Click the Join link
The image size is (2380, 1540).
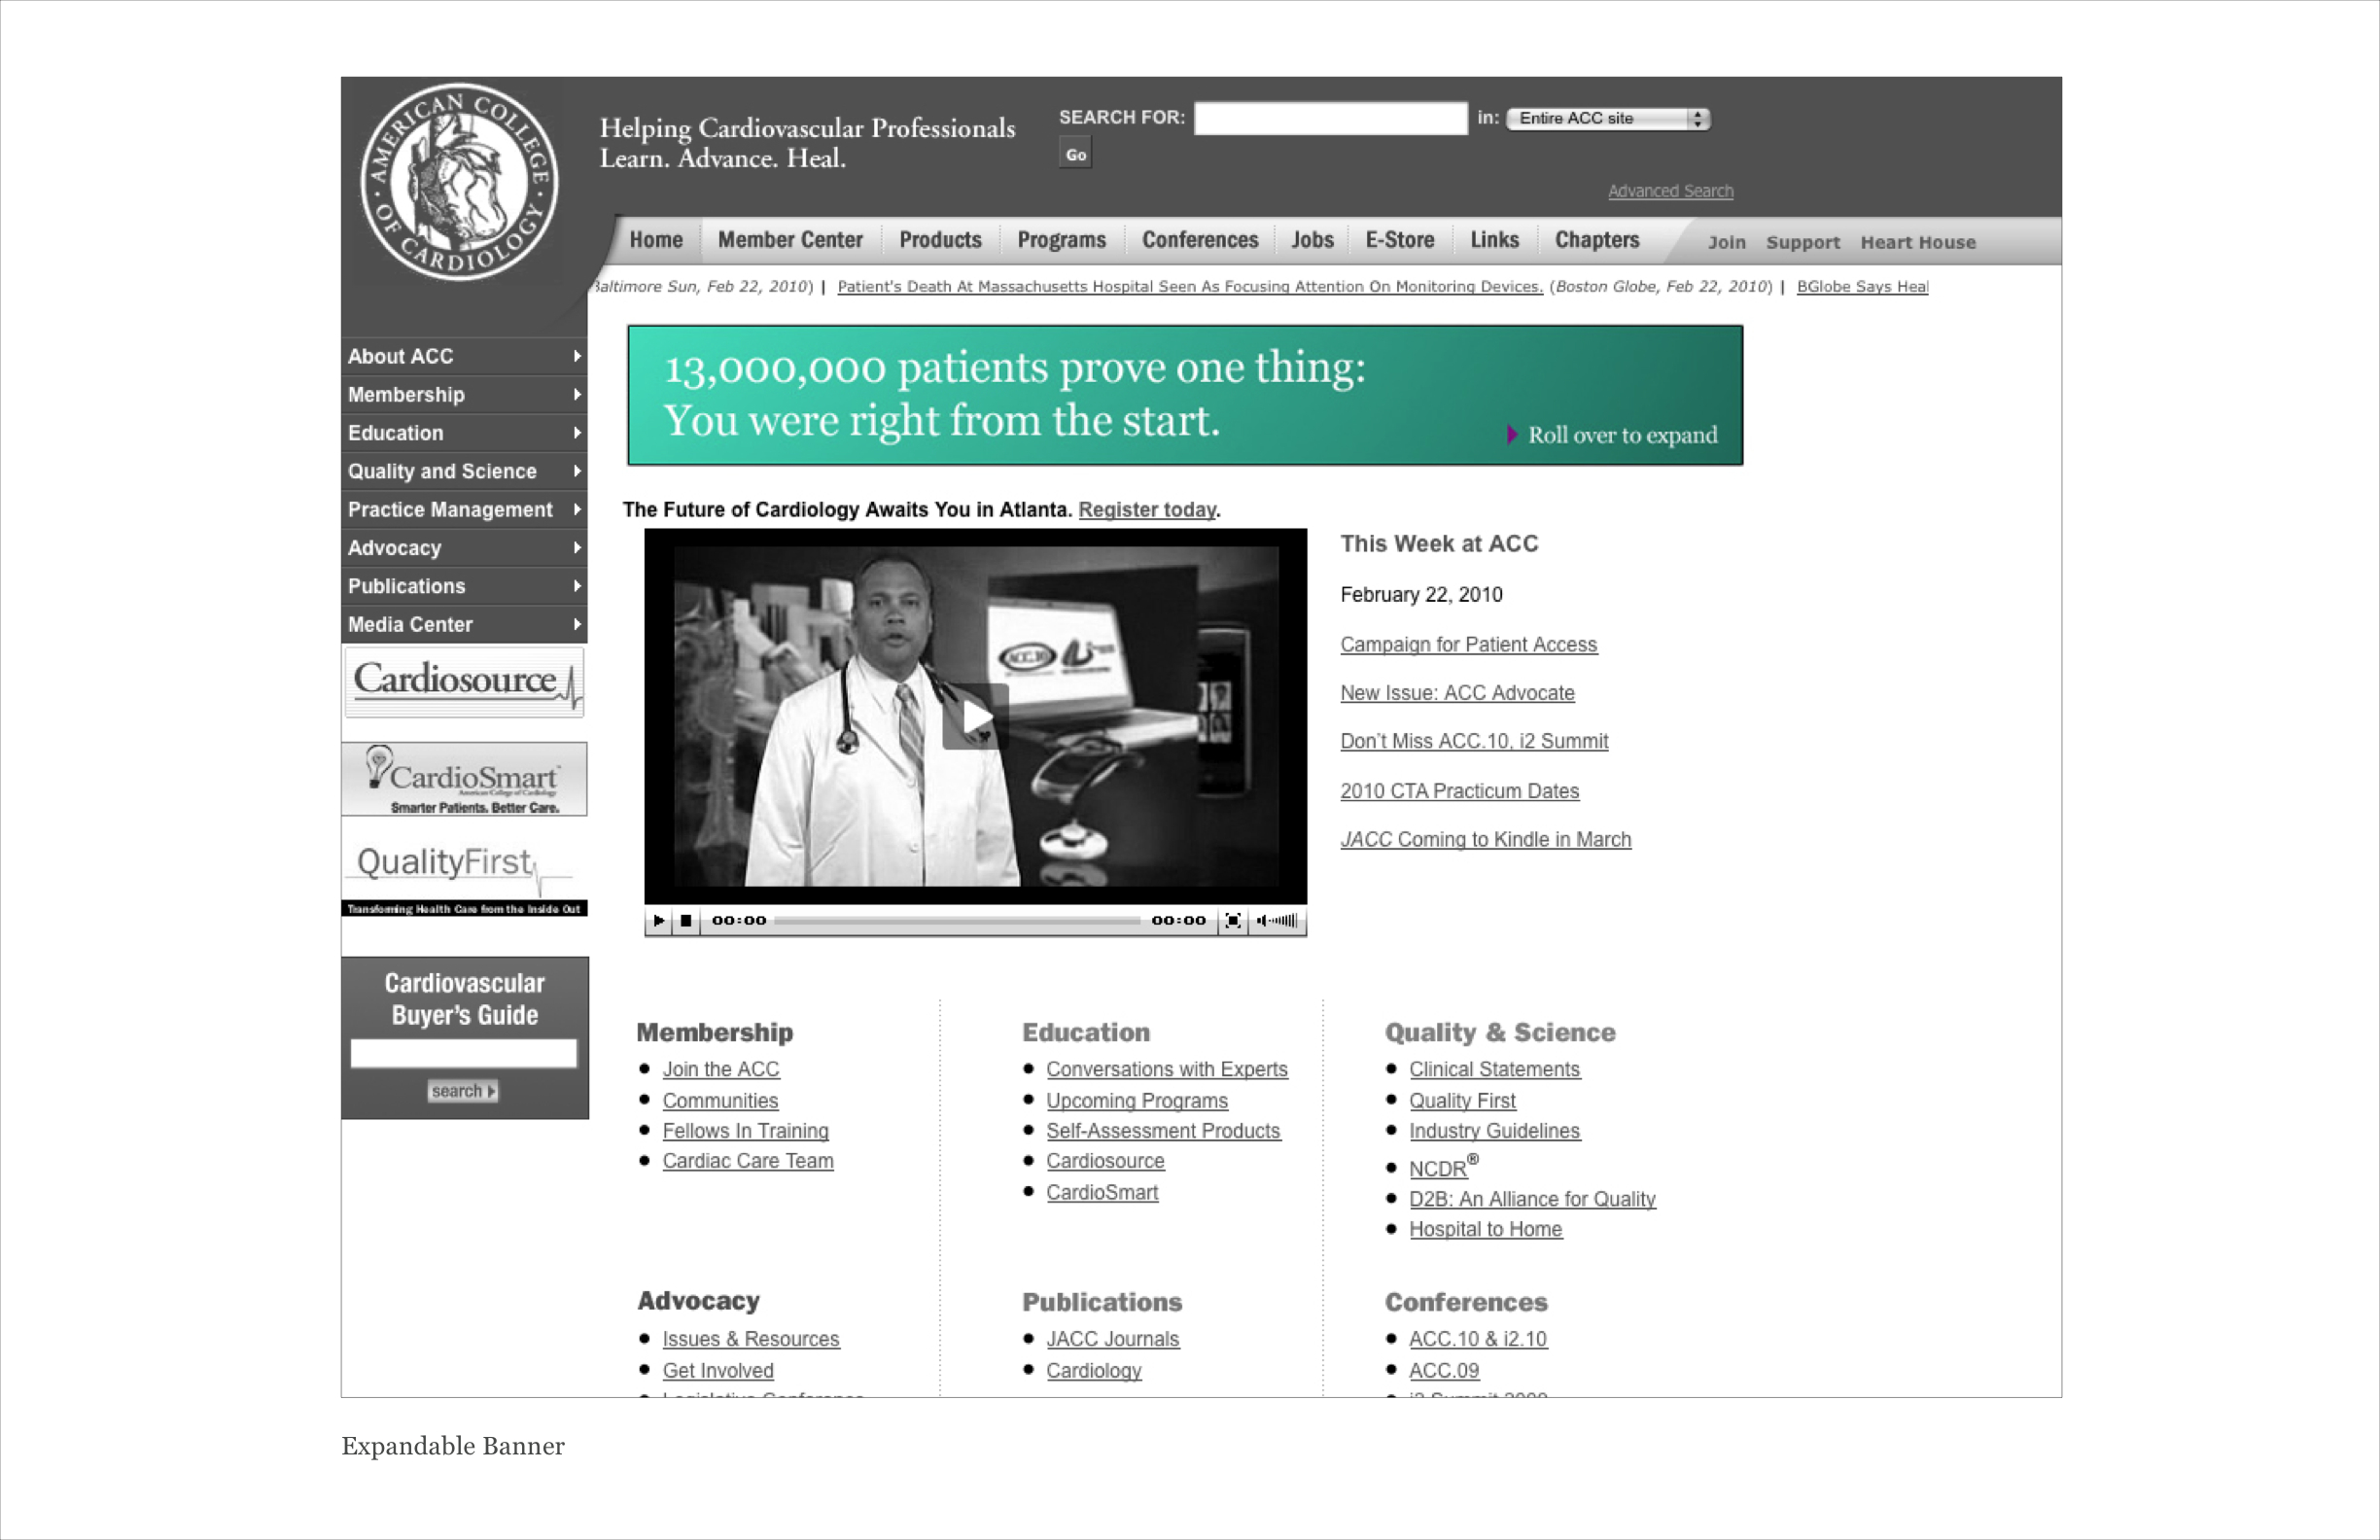pyautogui.click(x=1726, y=242)
